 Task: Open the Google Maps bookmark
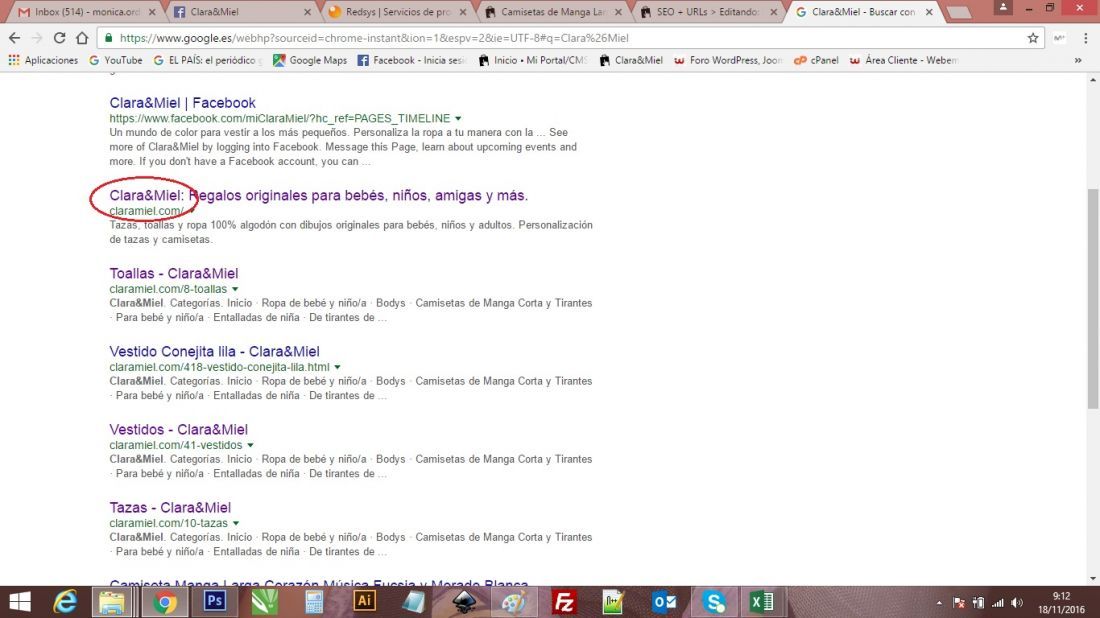(x=310, y=60)
